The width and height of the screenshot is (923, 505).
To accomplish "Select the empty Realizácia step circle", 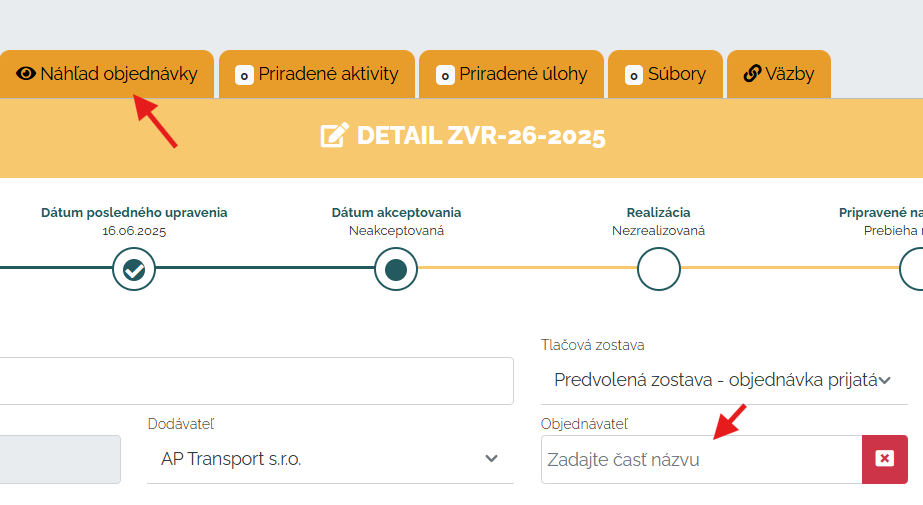I will click(x=659, y=269).
